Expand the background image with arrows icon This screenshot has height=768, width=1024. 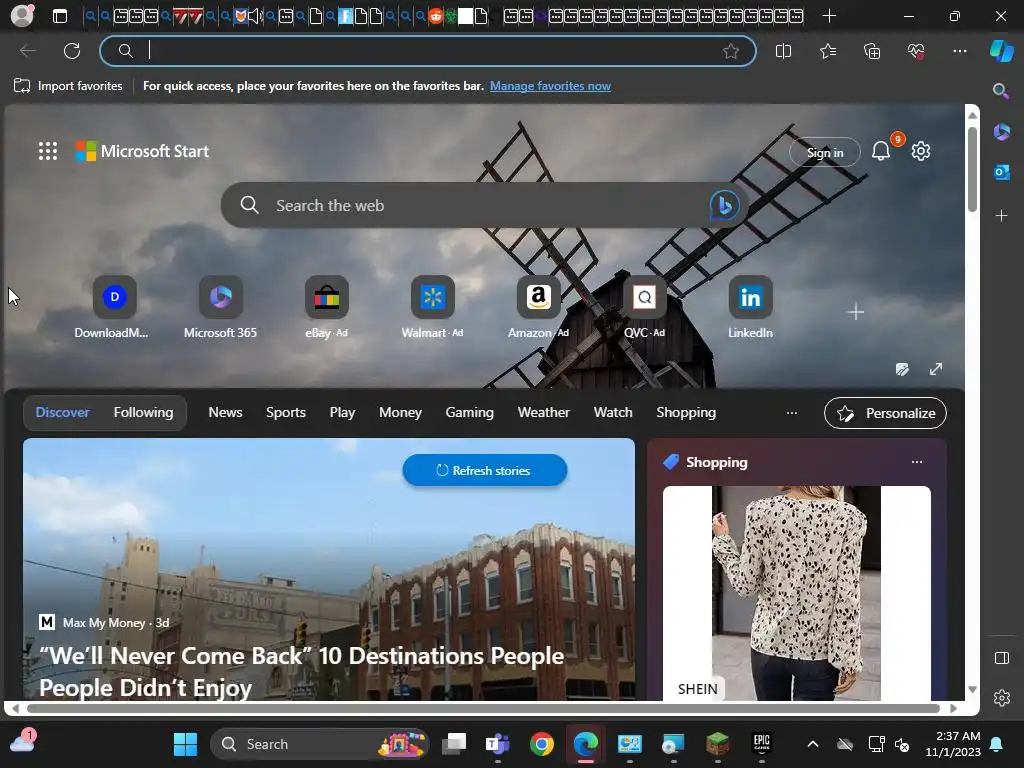(936, 370)
